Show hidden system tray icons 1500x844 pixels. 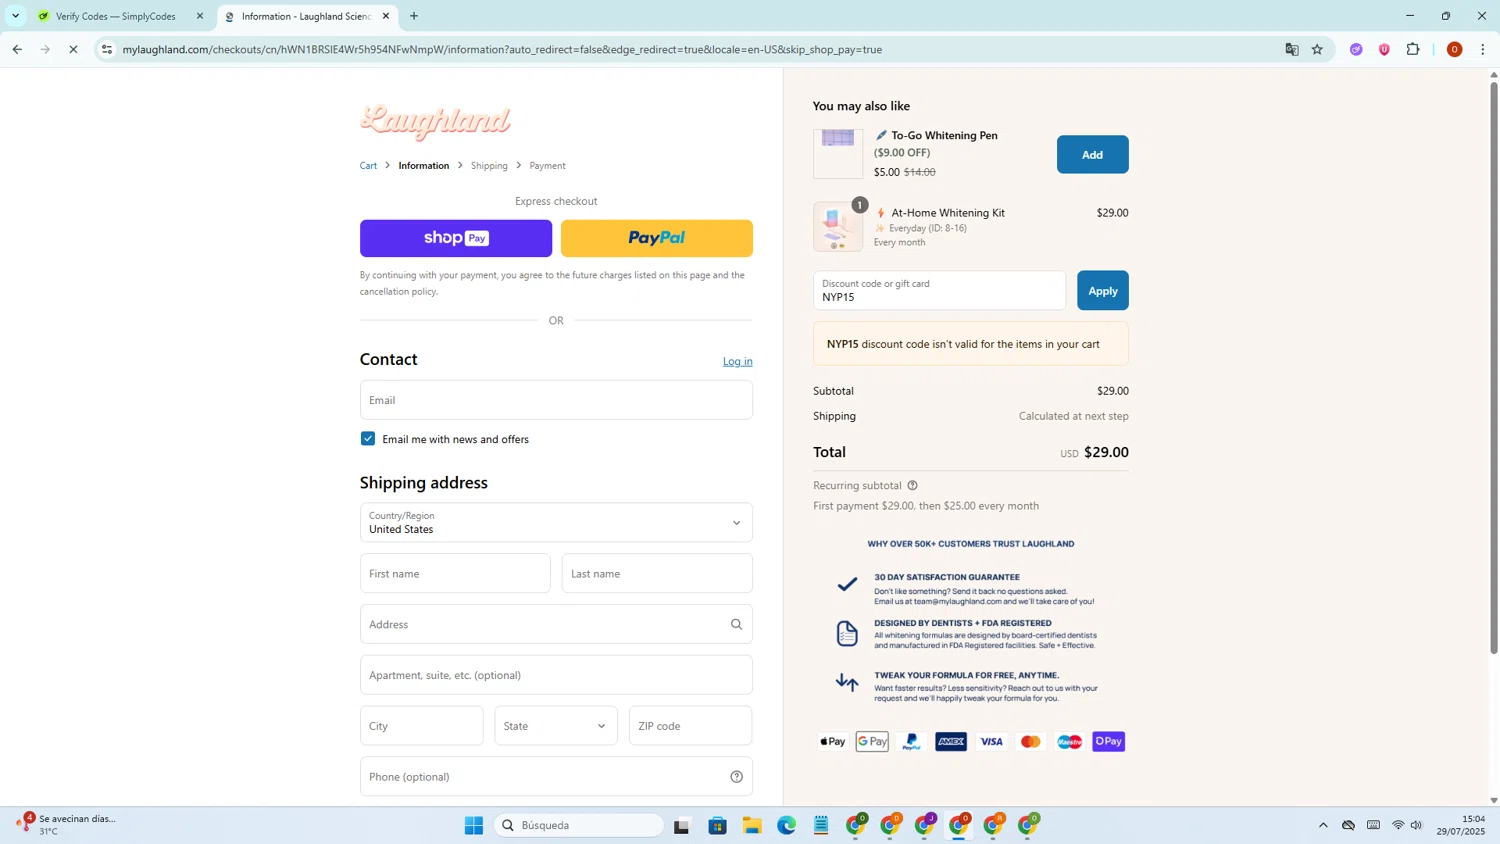tap(1323, 825)
